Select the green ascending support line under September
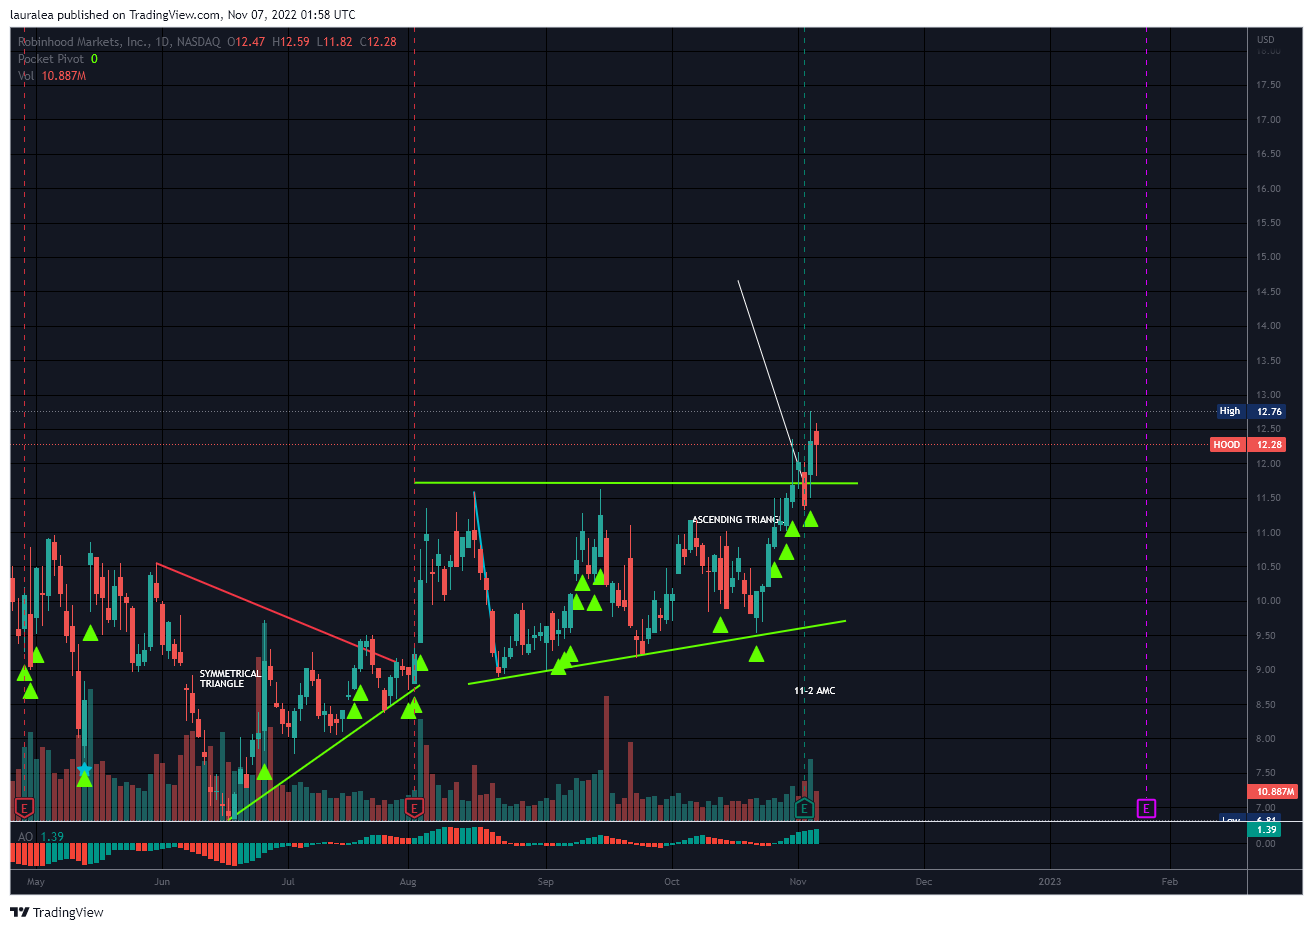The width and height of the screenshot is (1313, 930). [657, 652]
